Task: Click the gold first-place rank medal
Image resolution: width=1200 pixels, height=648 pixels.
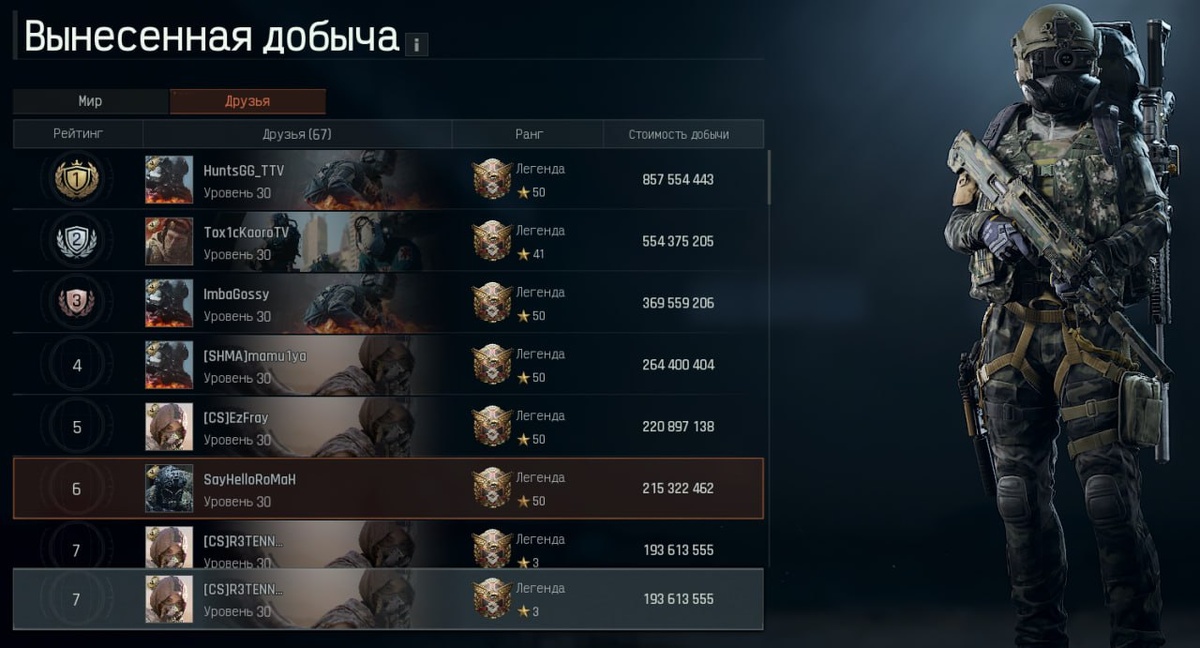Action: click(77, 180)
